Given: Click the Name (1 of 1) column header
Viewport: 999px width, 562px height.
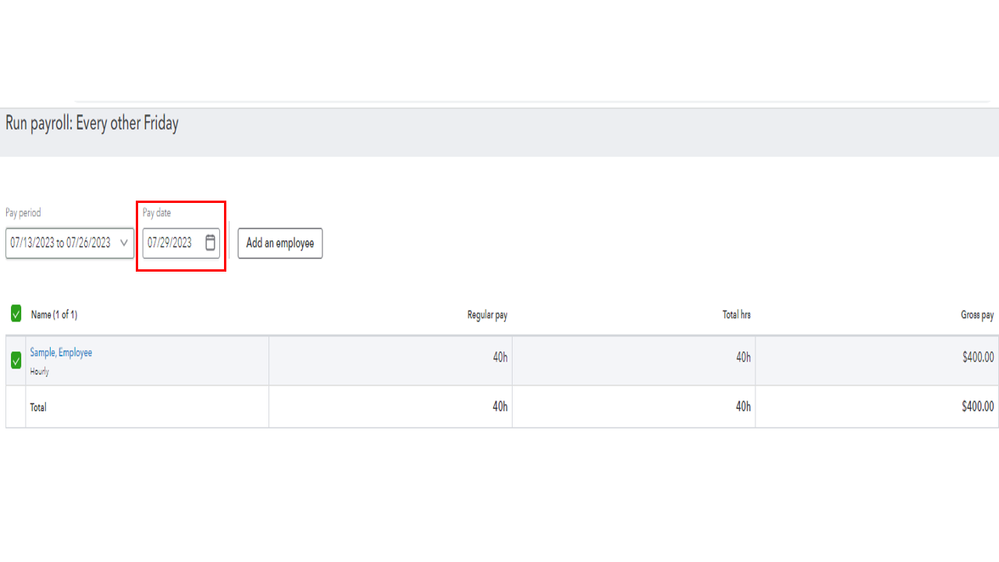Looking at the screenshot, I should pos(54,315).
